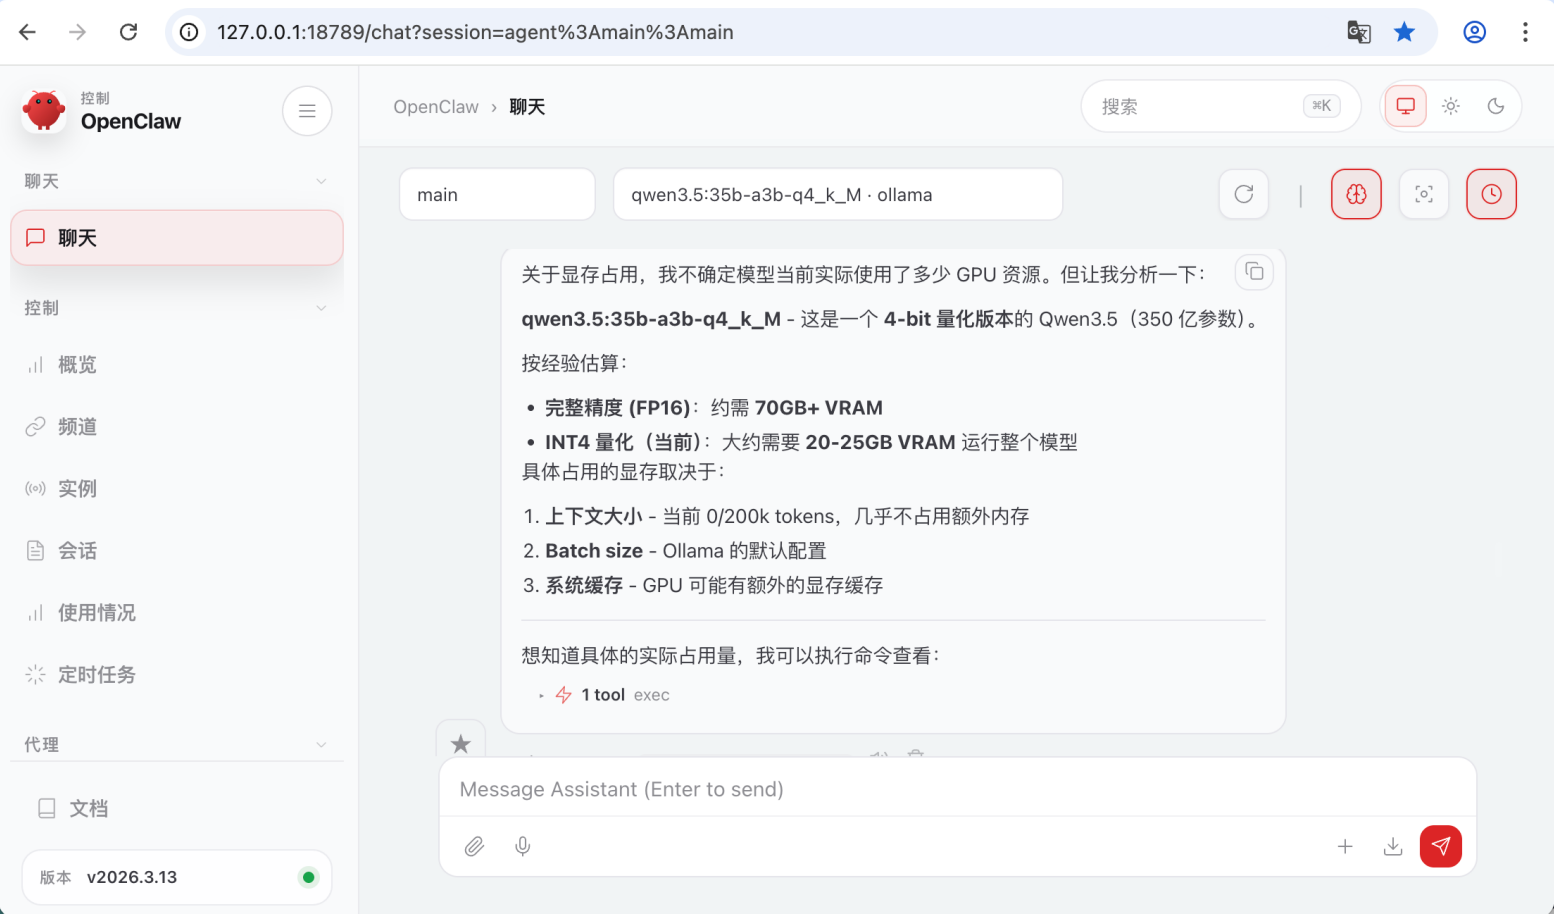Screen dimensions: 1554x914
Task: Open 频道 in the sidebar
Action: click(177, 427)
